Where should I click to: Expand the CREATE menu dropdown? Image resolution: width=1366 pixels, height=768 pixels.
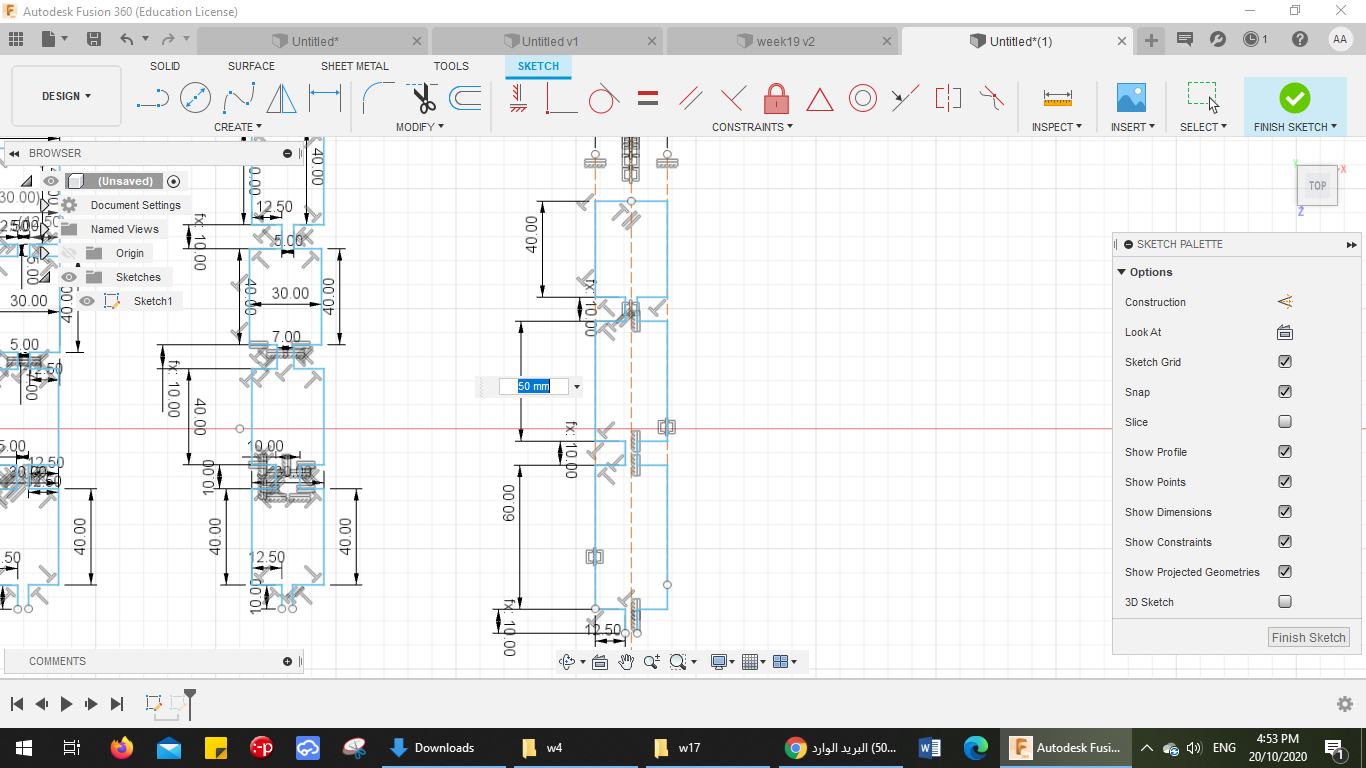[x=238, y=127]
